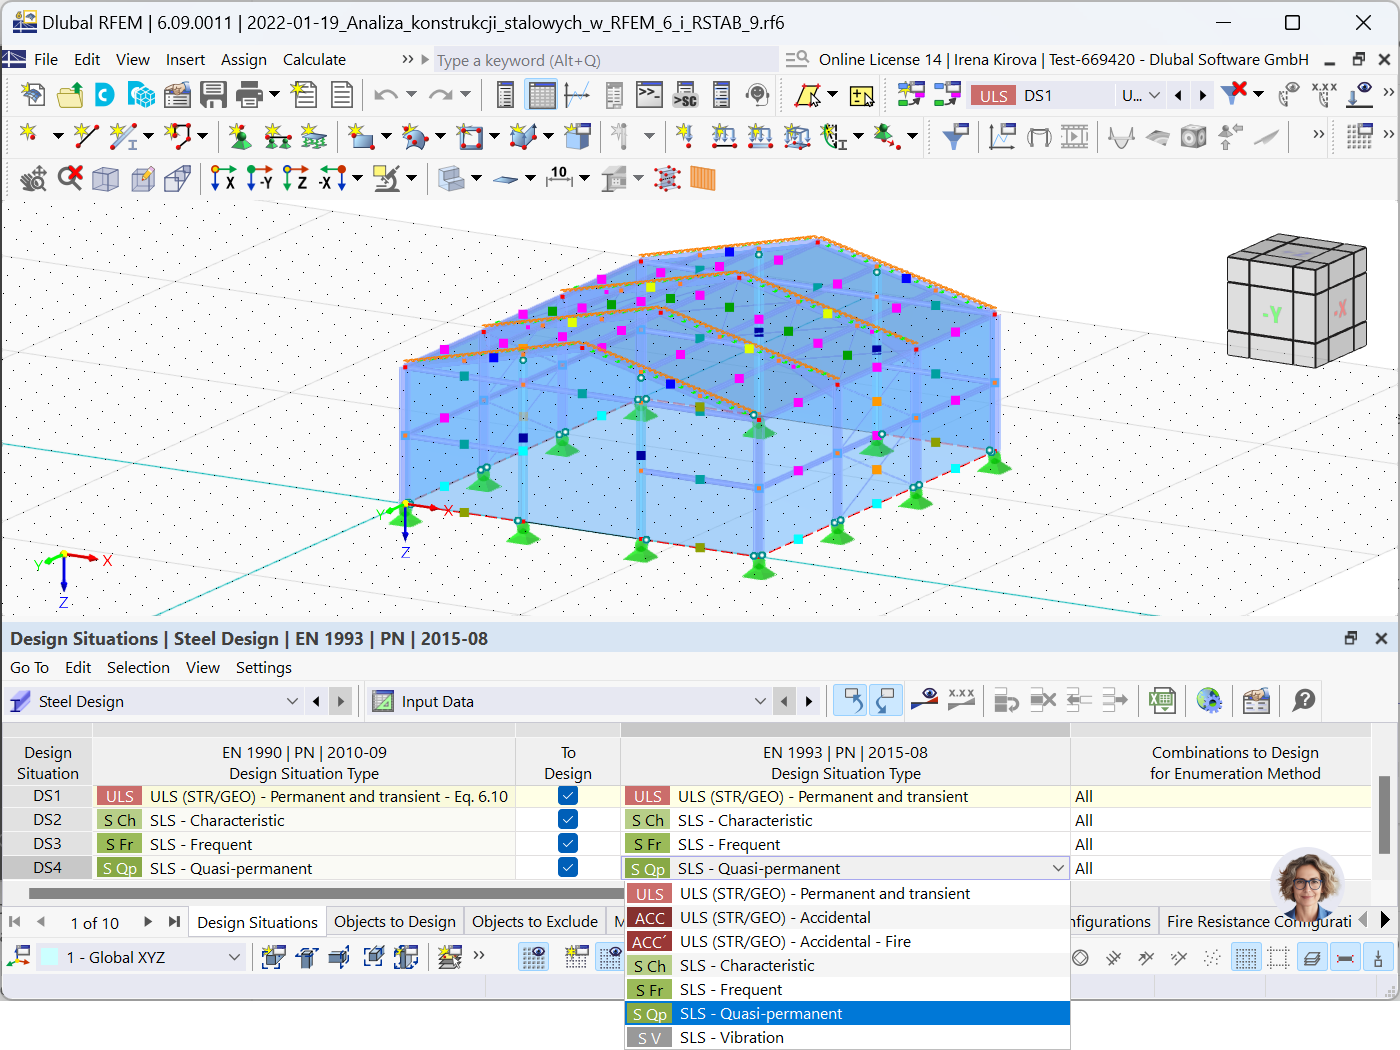Switch to the Objects to Exclude tab
1400x1050 pixels.
point(534,921)
